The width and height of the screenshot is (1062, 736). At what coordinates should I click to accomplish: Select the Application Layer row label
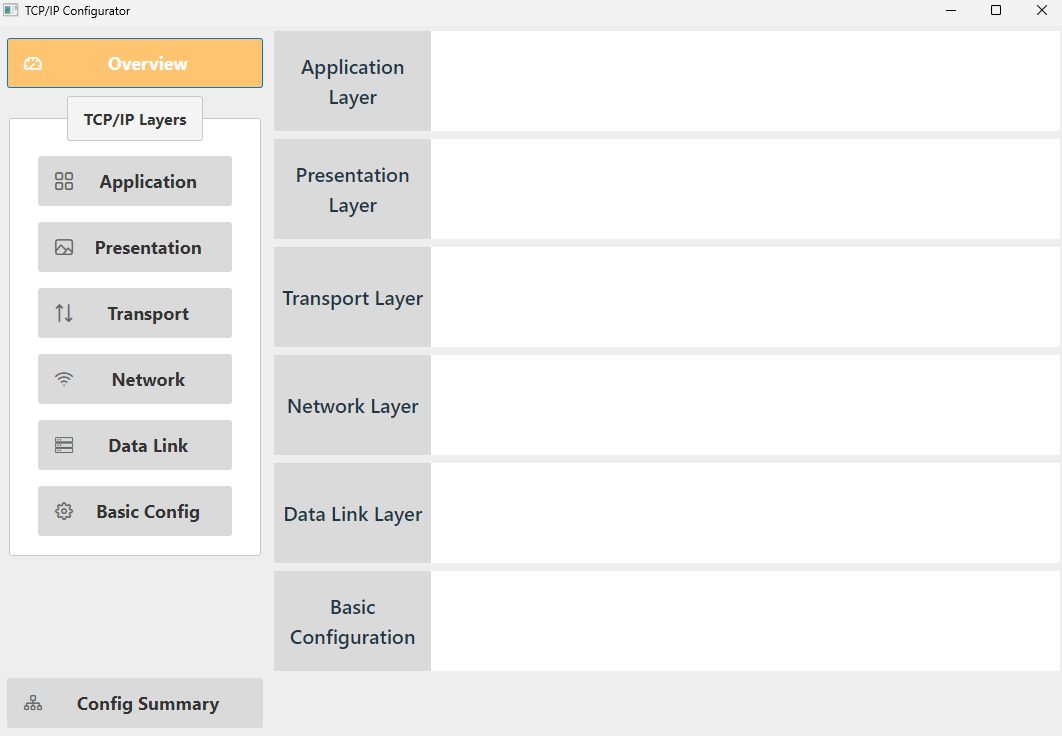[x=352, y=82]
